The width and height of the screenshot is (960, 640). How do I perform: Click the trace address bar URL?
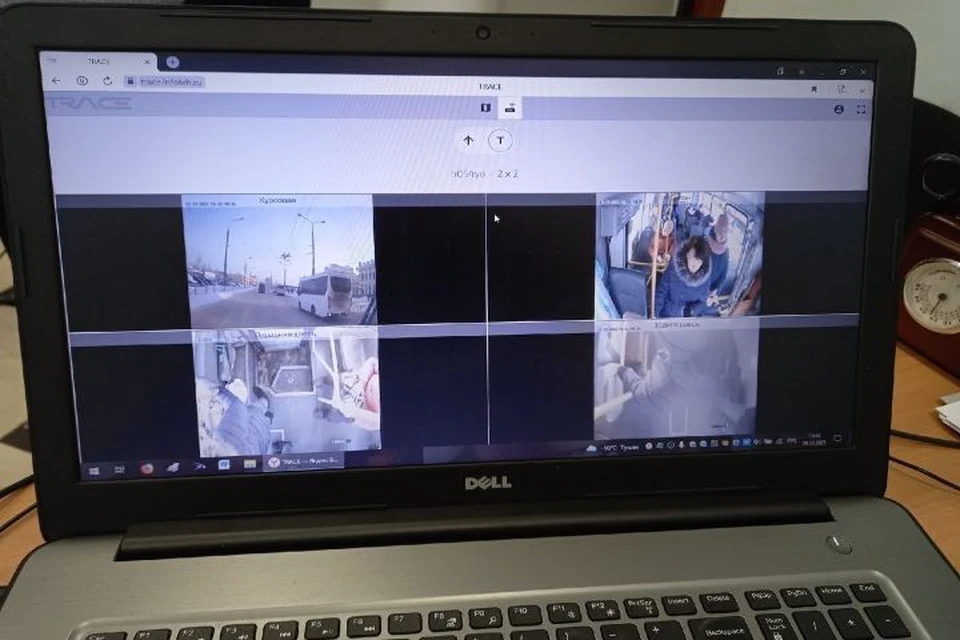pyautogui.click(x=171, y=81)
